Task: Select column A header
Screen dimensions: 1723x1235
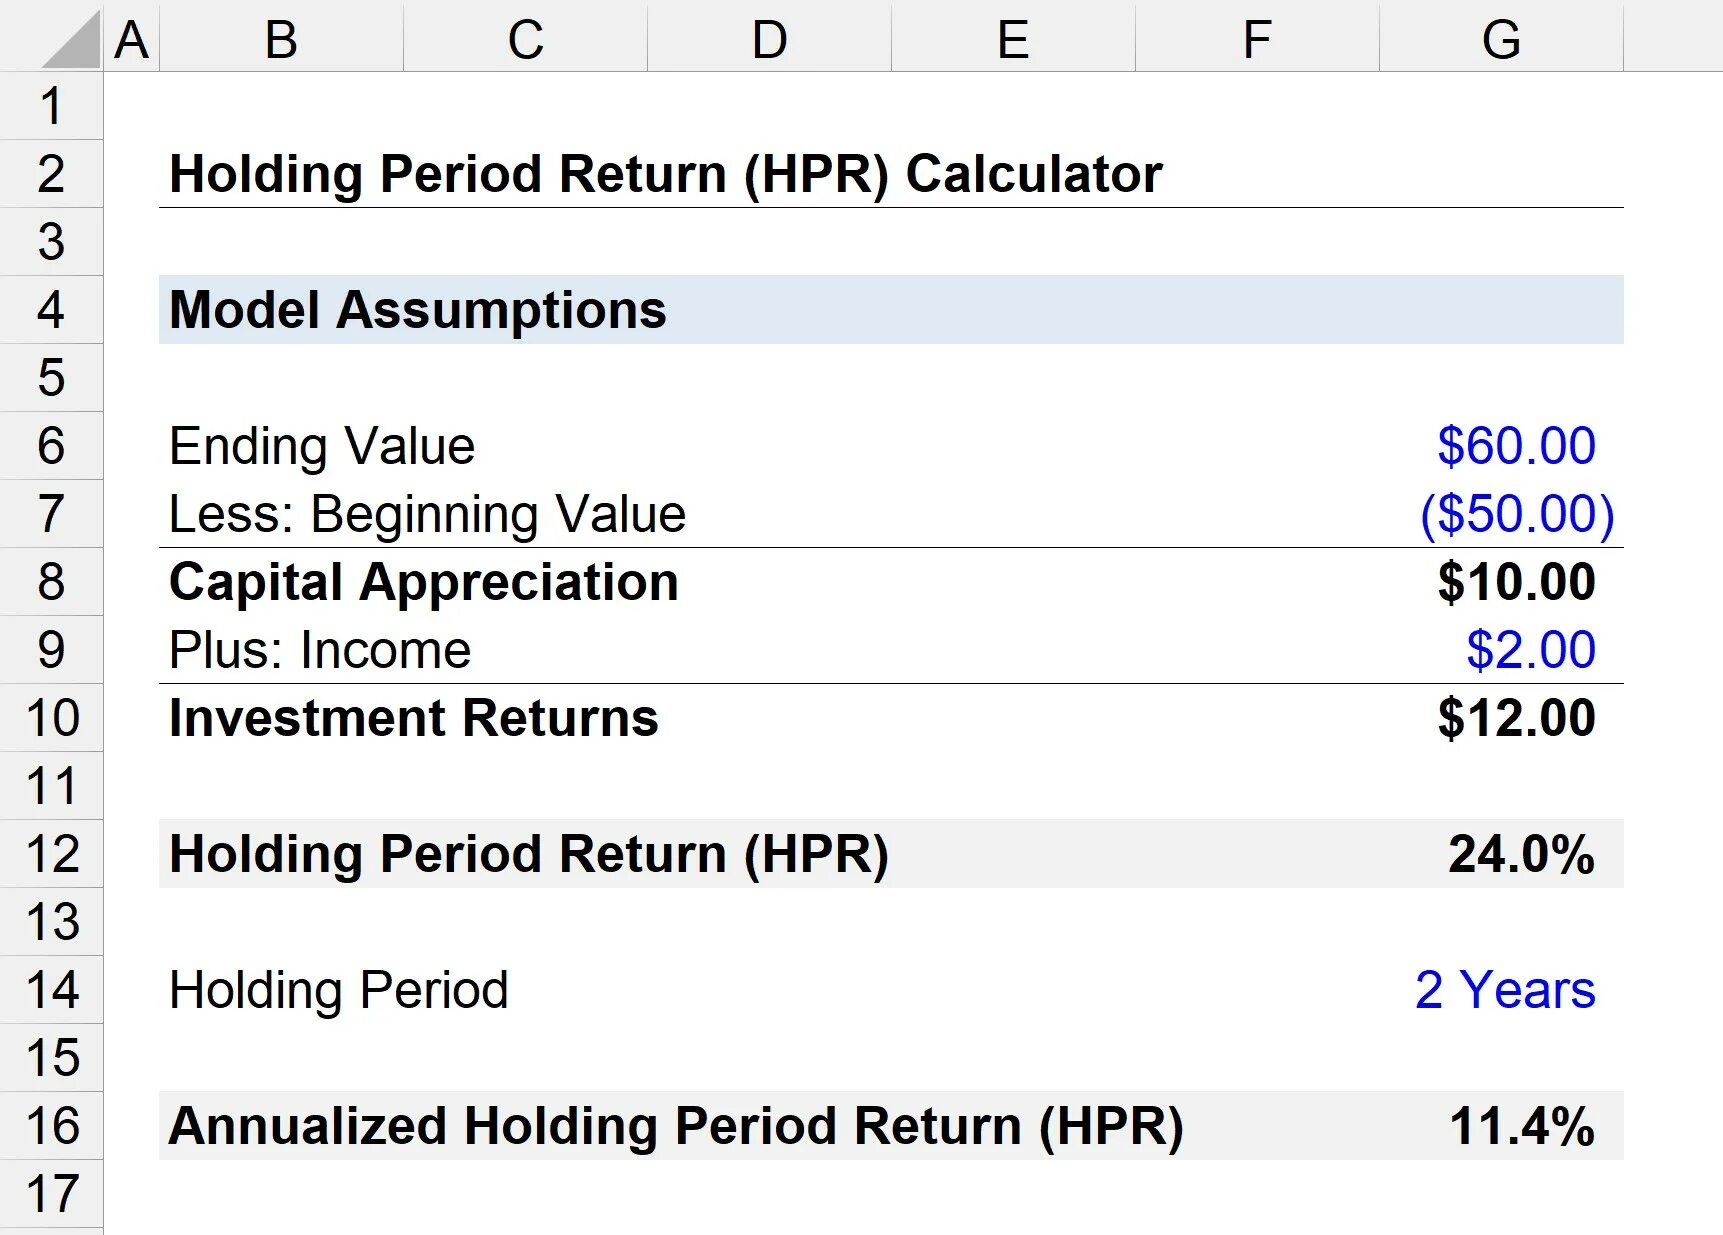Action: [131, 40]
